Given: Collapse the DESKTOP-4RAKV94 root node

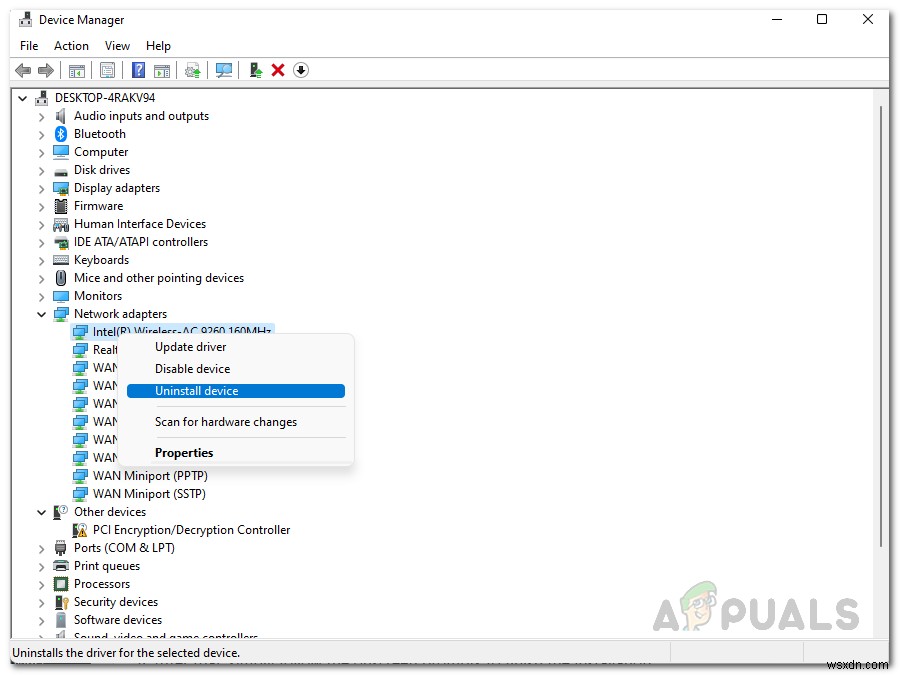Looking at the screenshot, I should tap(22, 98).
